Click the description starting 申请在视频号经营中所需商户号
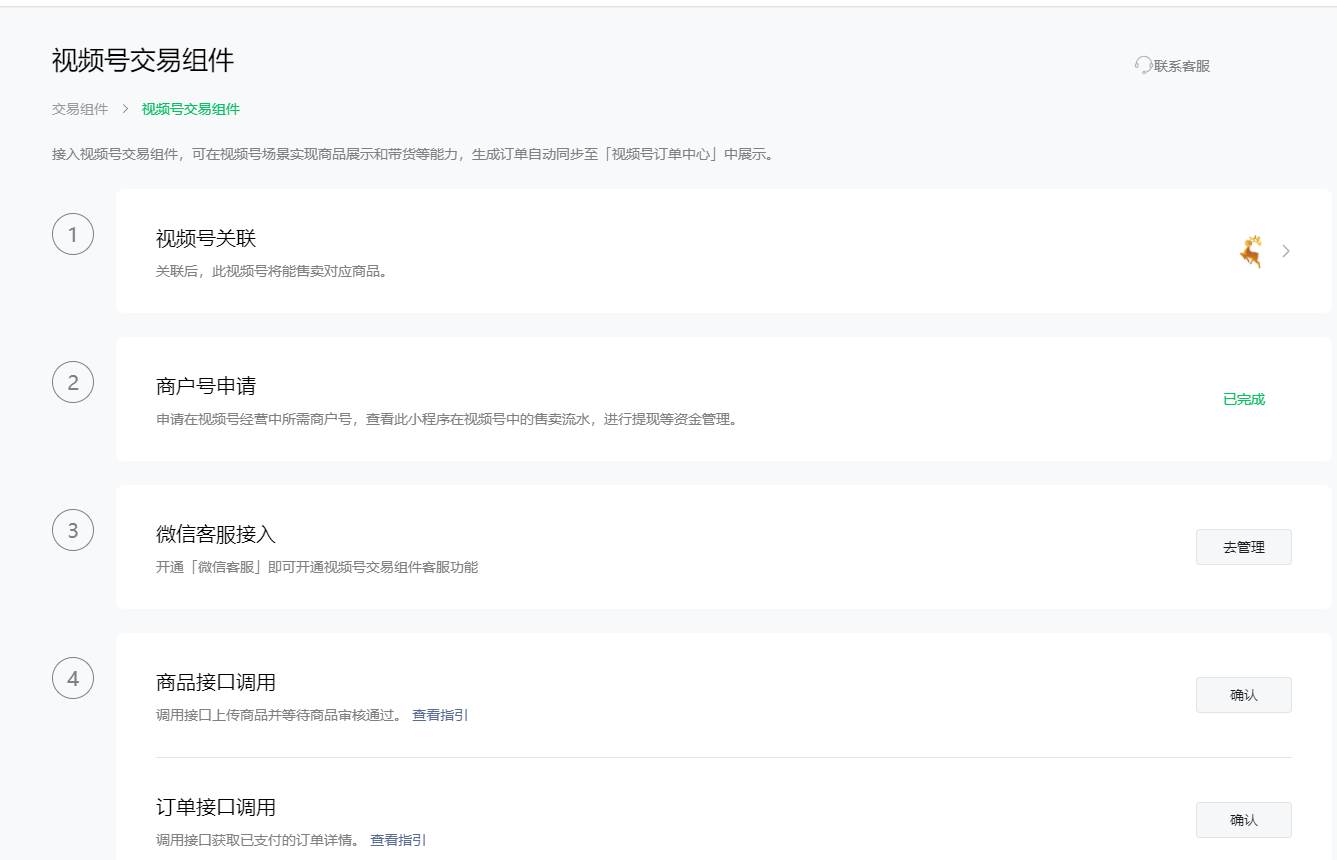The image size is (1337, 860). tap(449, 419)
